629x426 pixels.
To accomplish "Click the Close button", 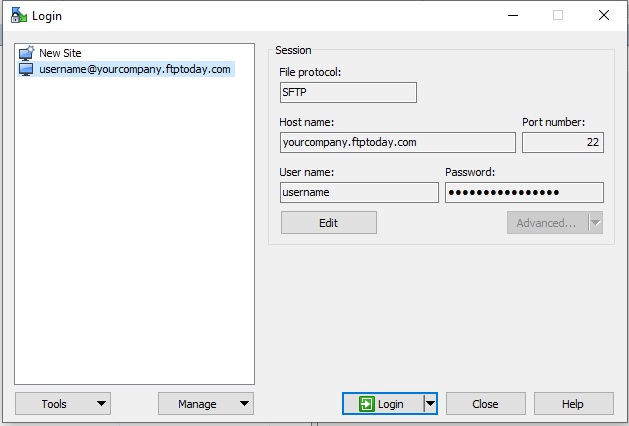I will coord(485,404).
